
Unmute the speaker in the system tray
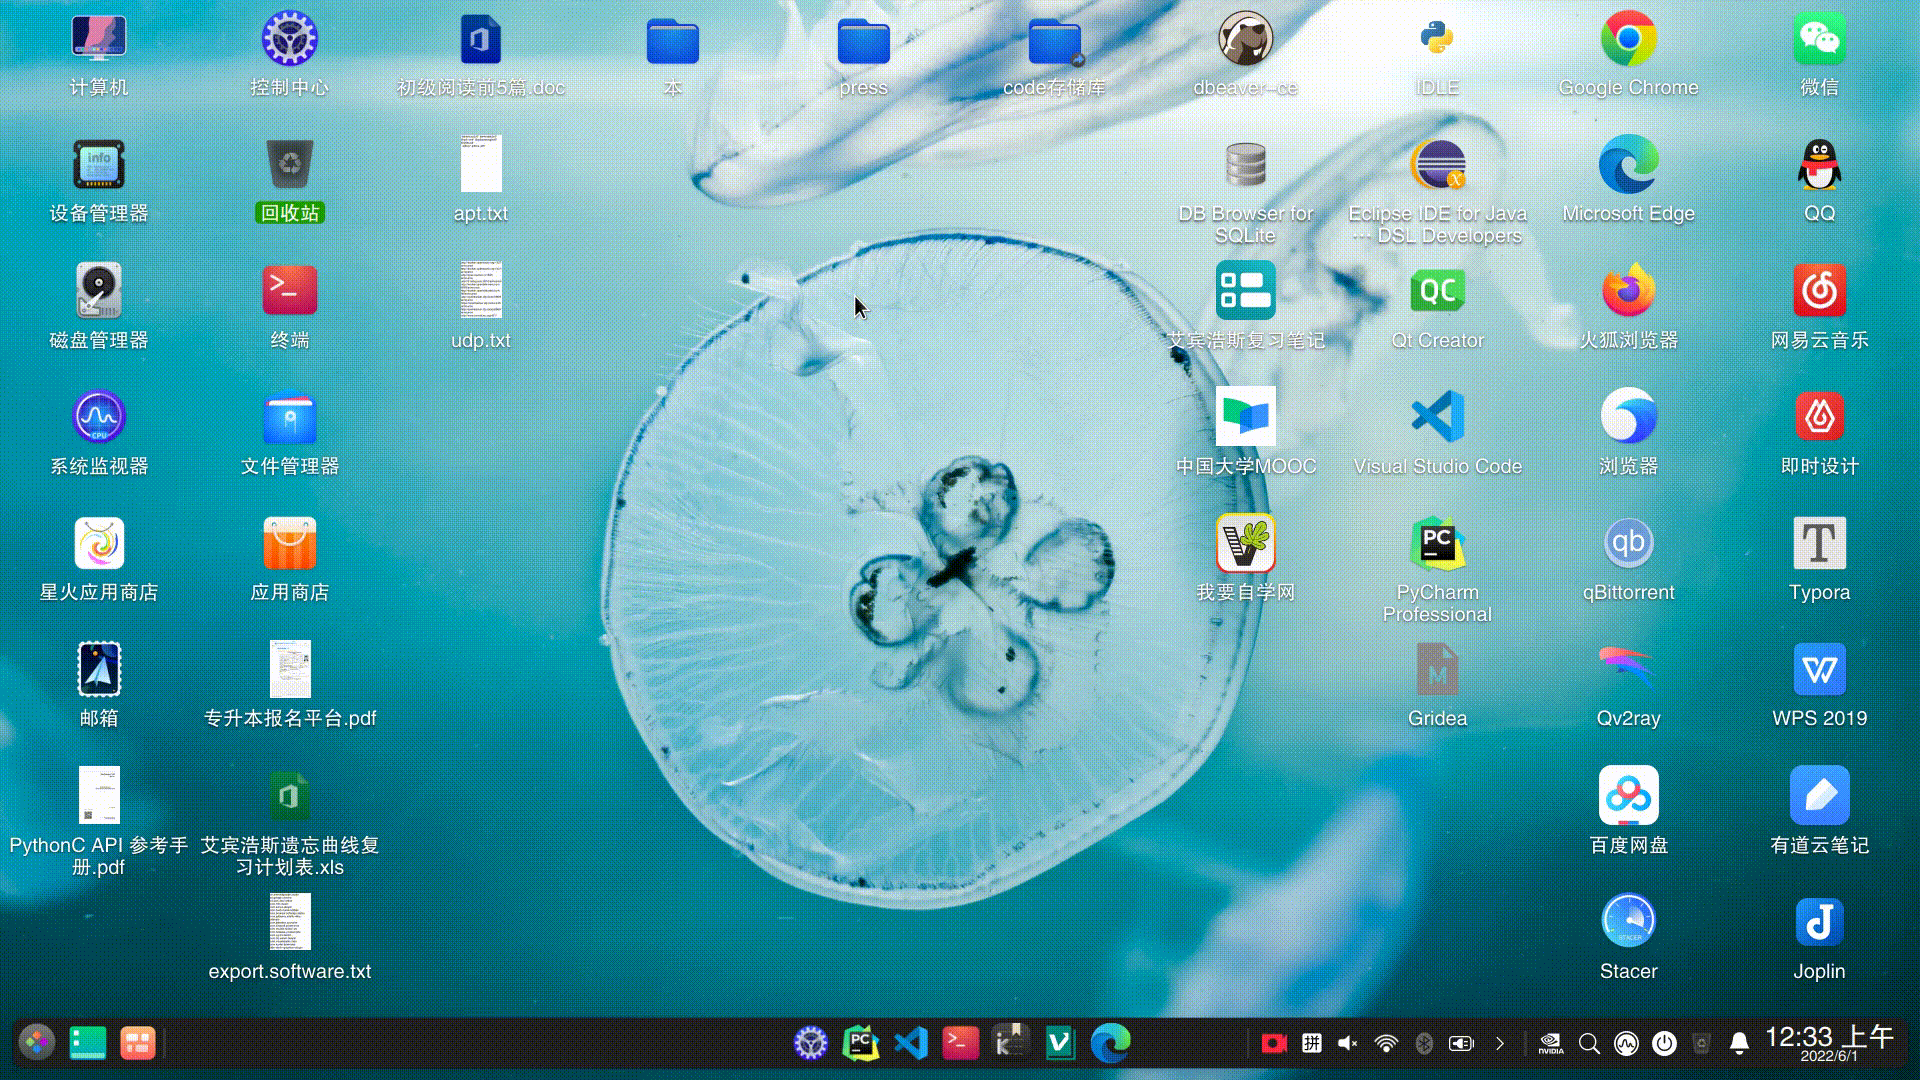[1347, 1043]
